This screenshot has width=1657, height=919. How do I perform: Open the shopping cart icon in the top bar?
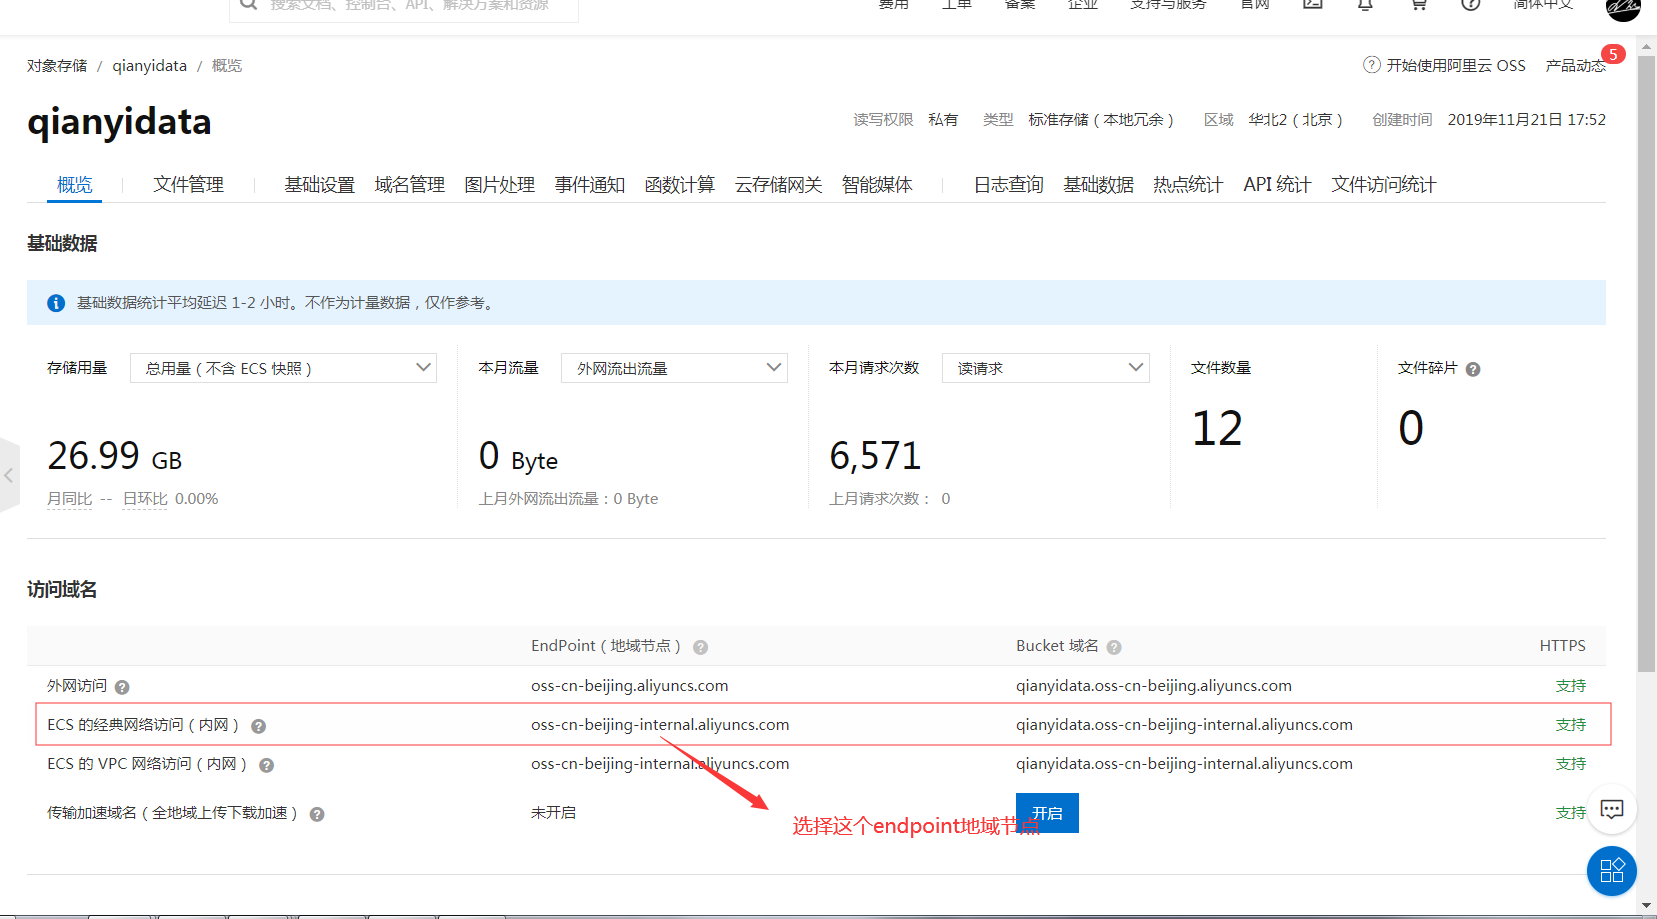point(1418,4)
